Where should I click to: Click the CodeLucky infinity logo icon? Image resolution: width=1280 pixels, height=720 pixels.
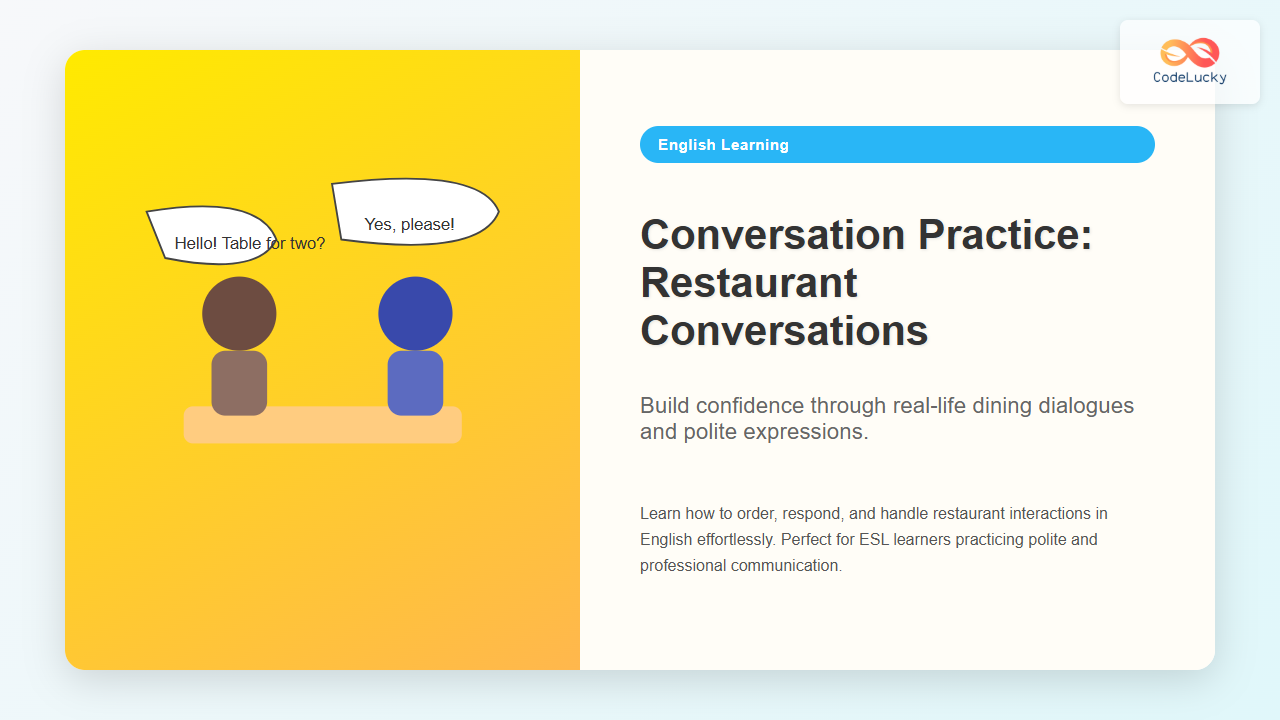coord(1189,52)
